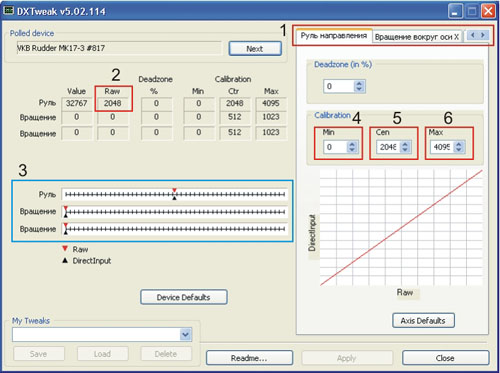Screen dimensions: 500x373
Task: Close the DXTweak window with X
Action: tap(488, 11)
